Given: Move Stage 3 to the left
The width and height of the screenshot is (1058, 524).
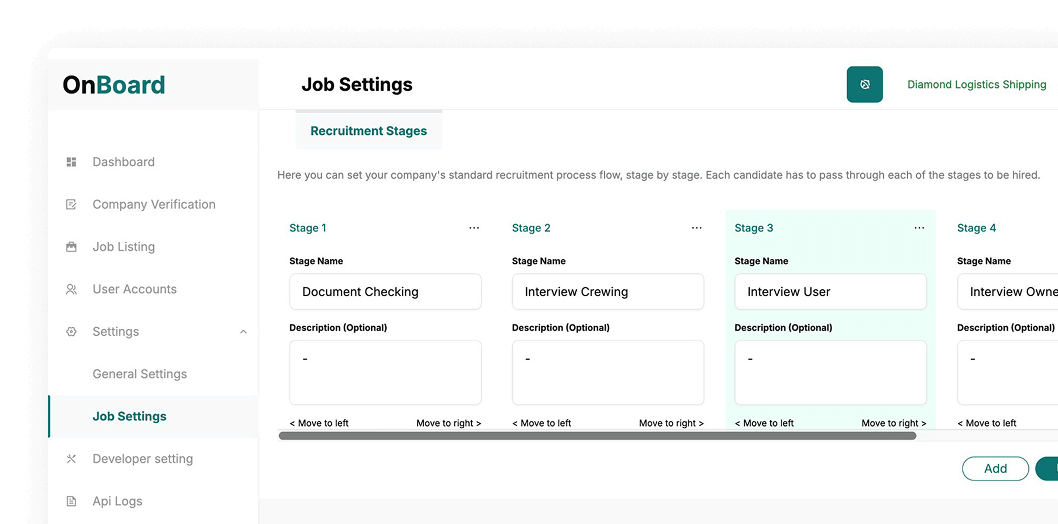Looking at the screenshot, I should pos(765,423).
